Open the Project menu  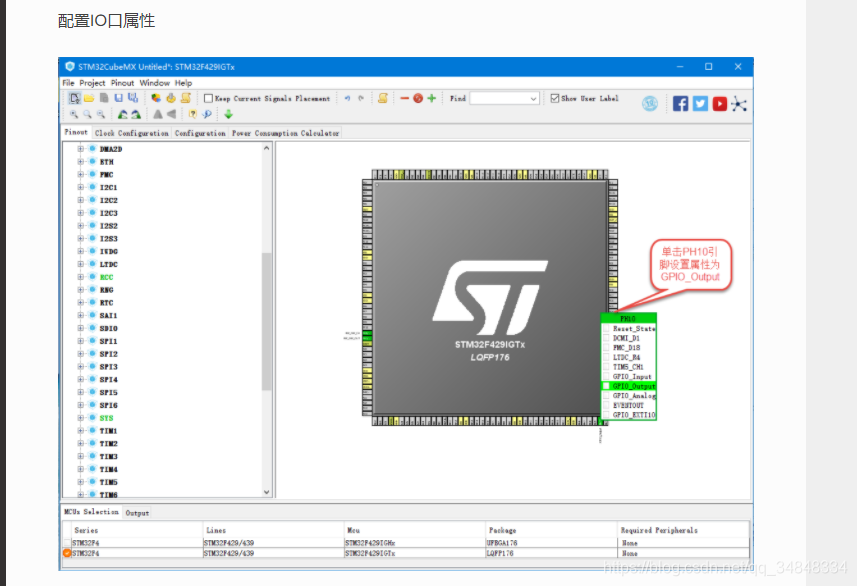[x=92, y=83]
